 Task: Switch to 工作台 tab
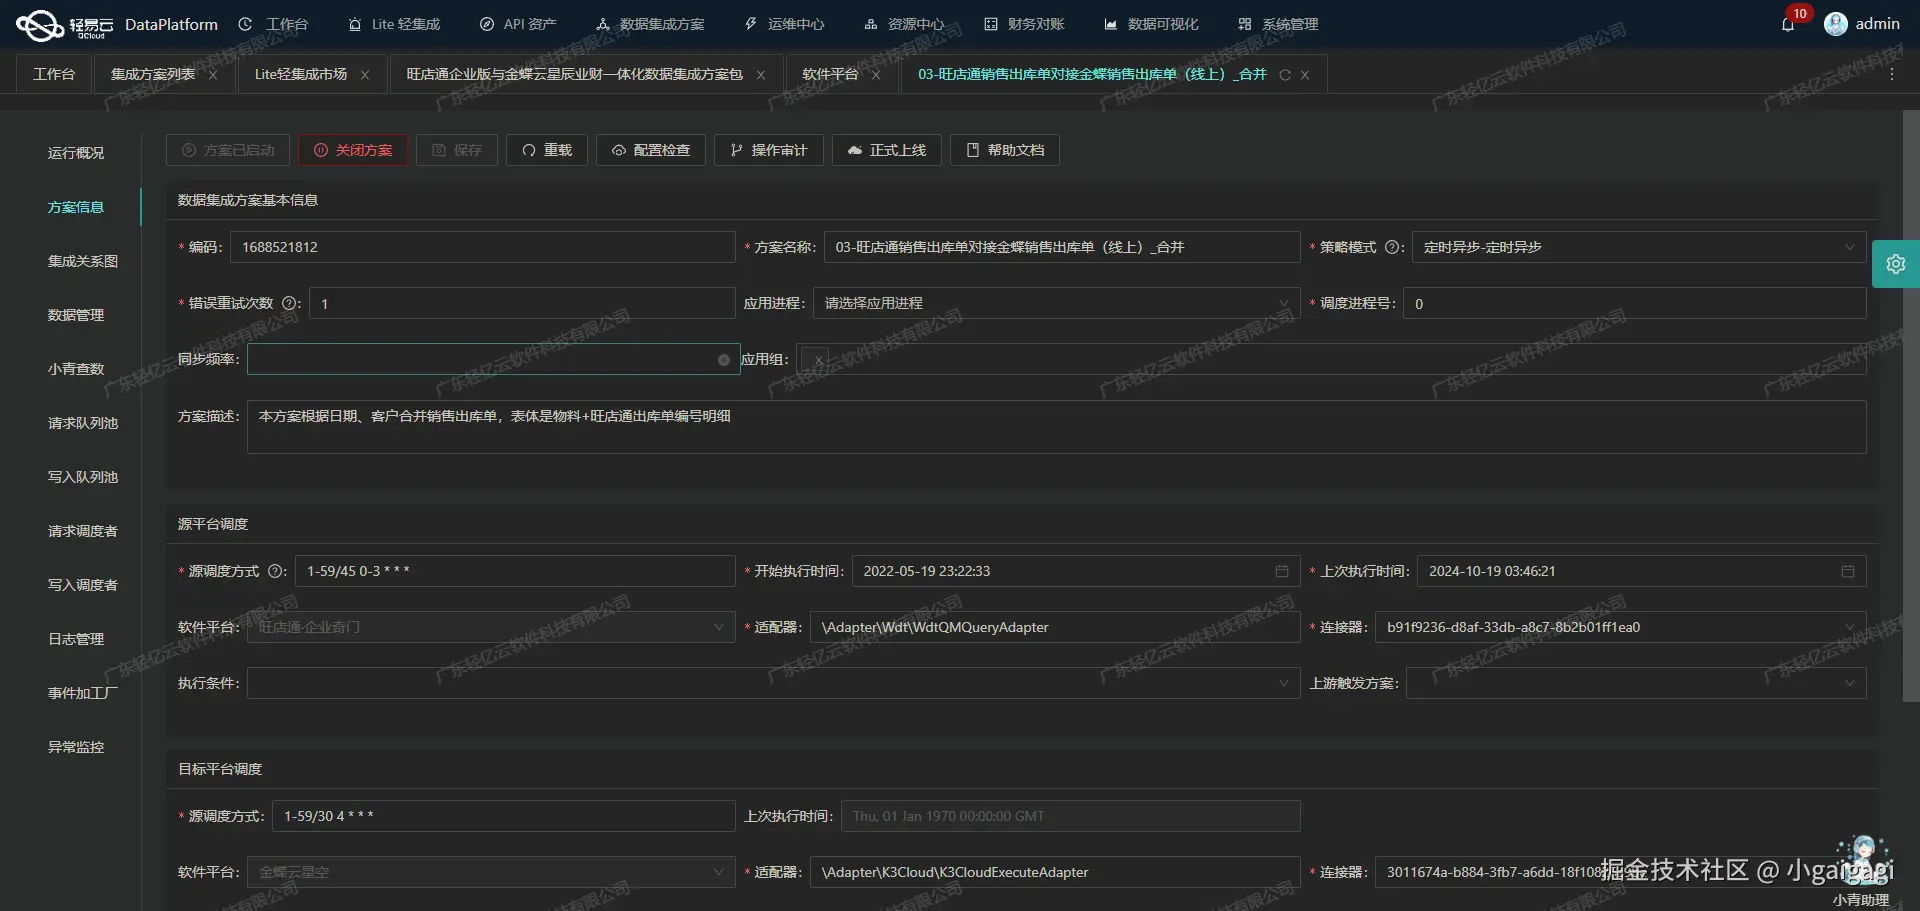pos(54,75)
